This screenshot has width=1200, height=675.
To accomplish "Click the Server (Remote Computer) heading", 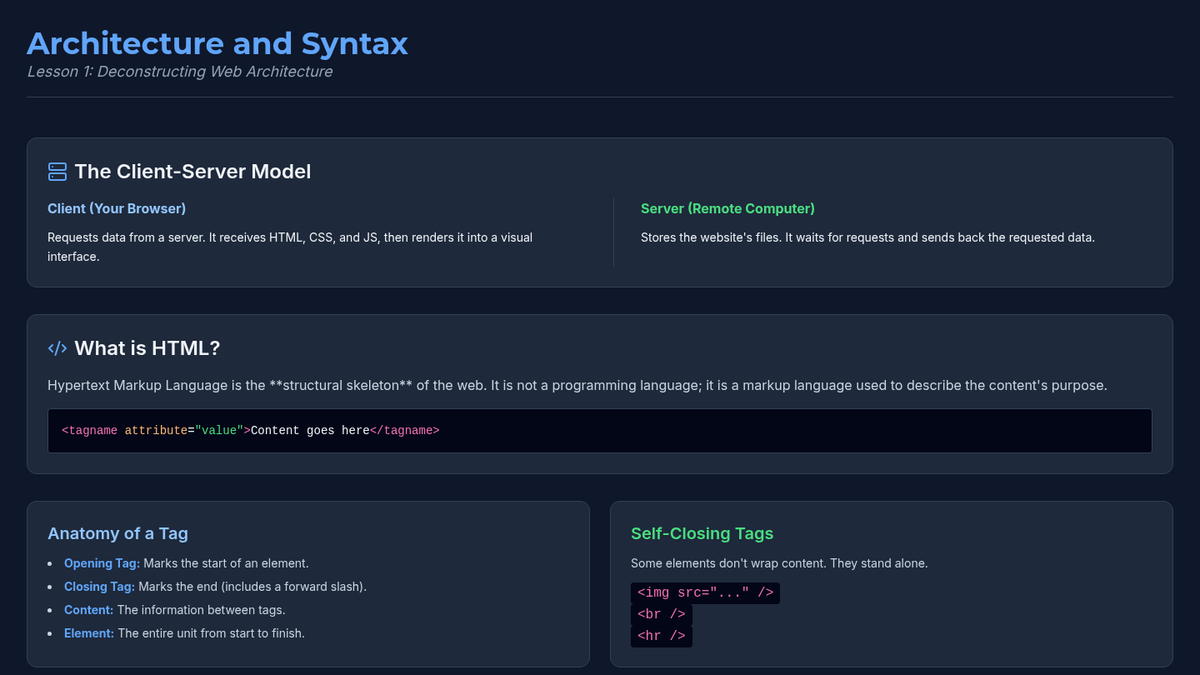I will point(727,209).
